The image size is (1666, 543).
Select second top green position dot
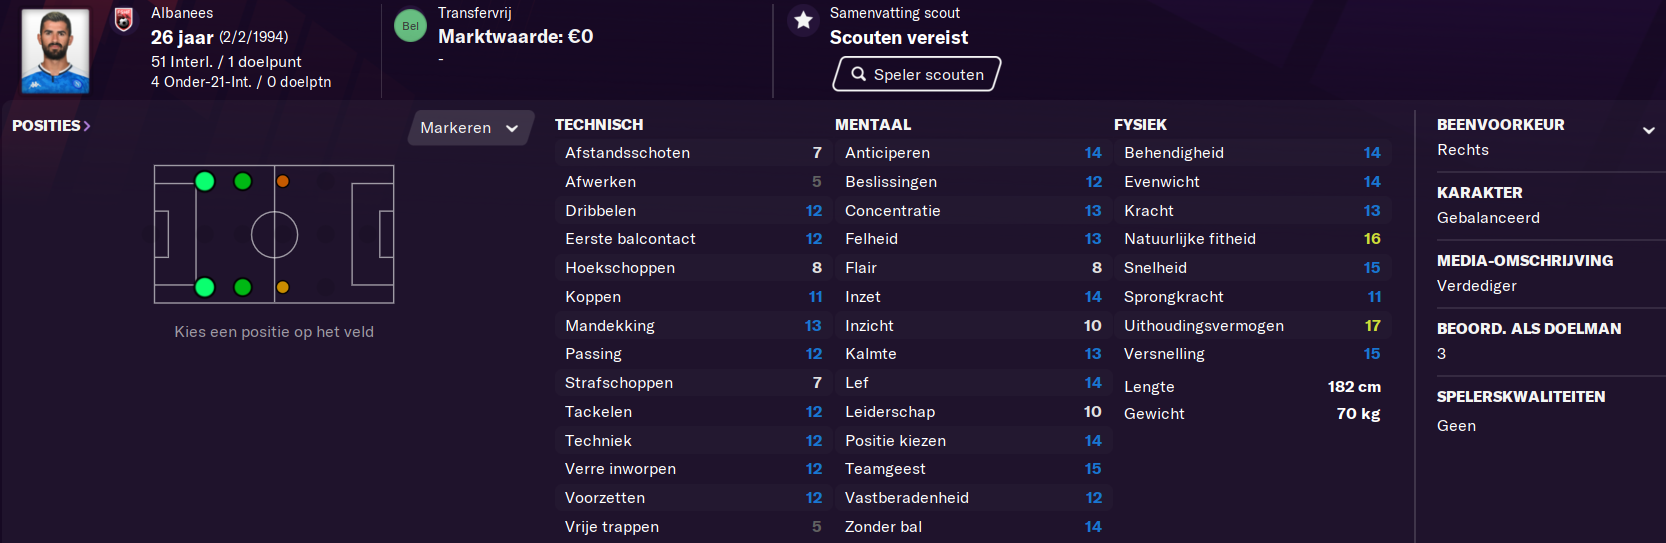click(243, 181)
